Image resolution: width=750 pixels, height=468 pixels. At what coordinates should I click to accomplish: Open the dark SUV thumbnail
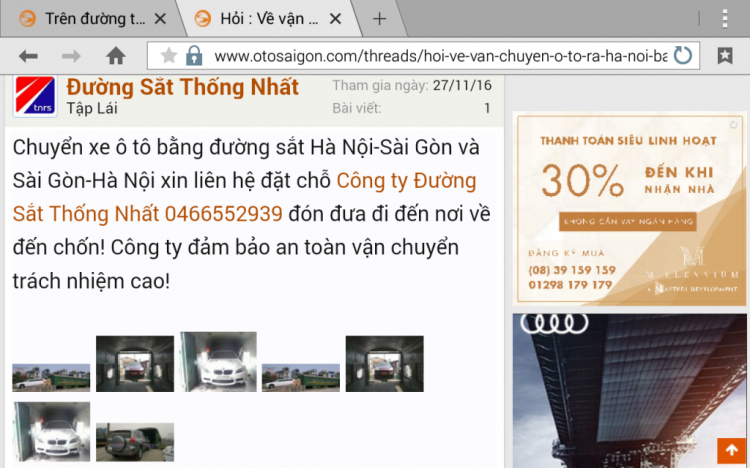135,442
